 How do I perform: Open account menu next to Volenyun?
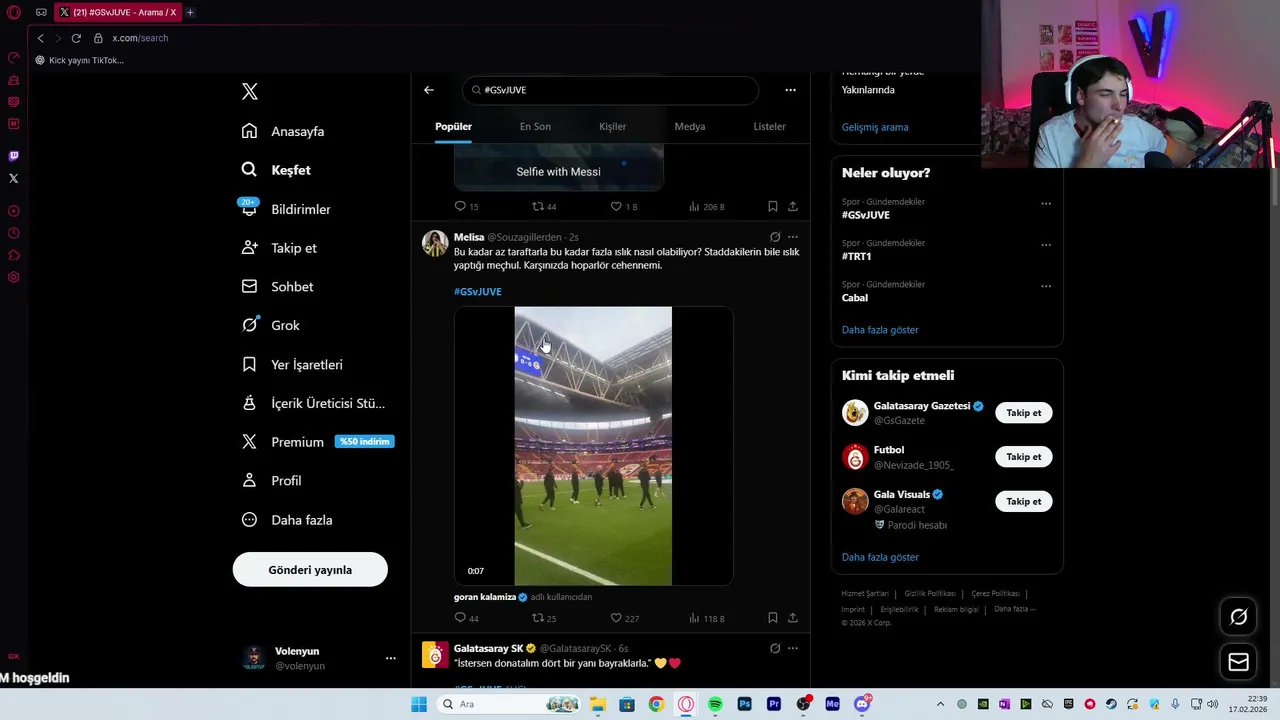(391, 658)
